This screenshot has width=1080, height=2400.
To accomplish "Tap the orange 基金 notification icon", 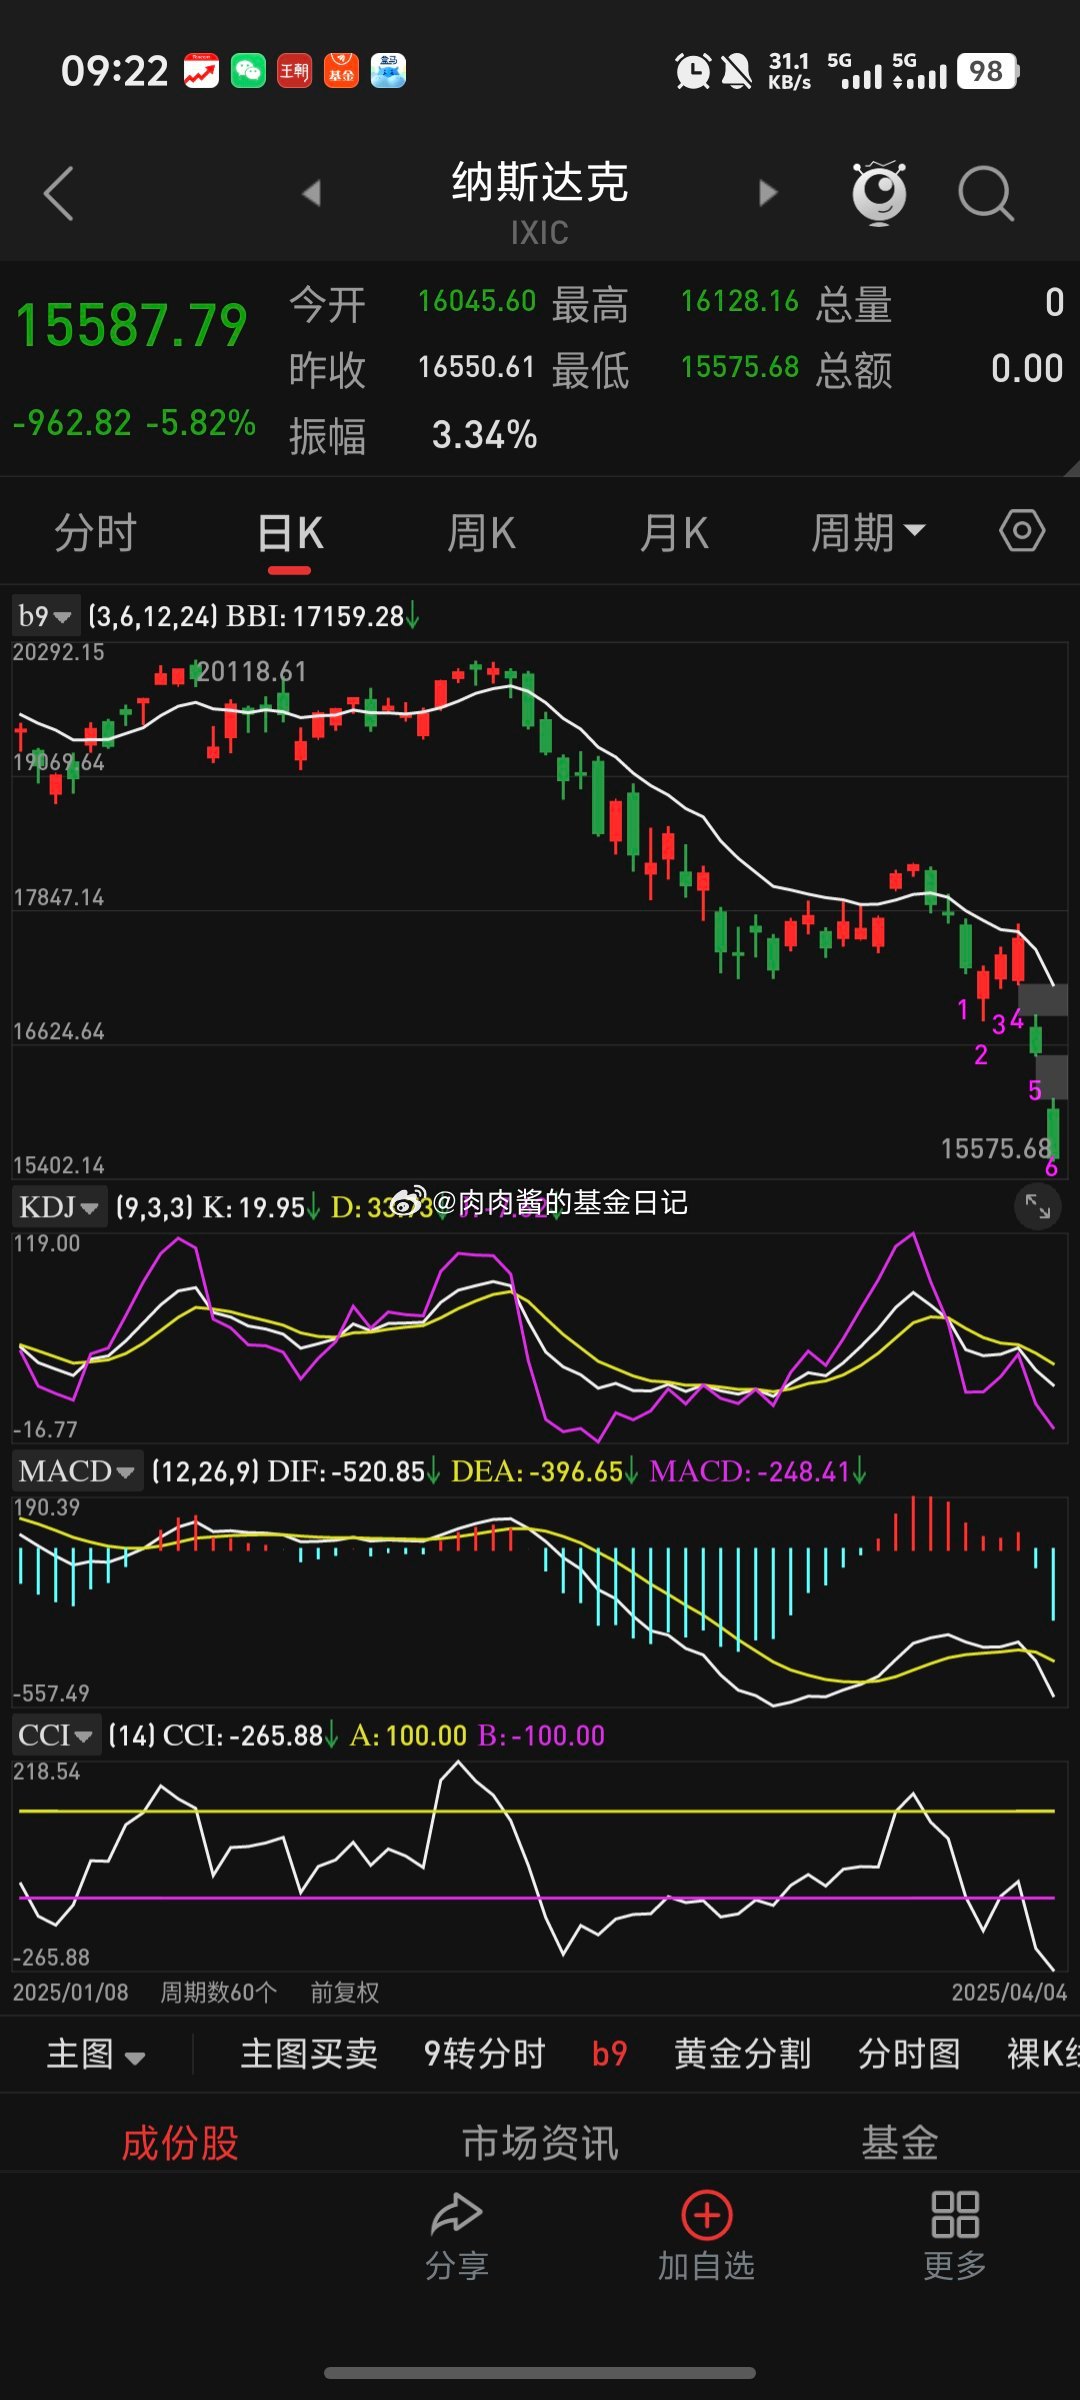I will click(x=341, y=71).
